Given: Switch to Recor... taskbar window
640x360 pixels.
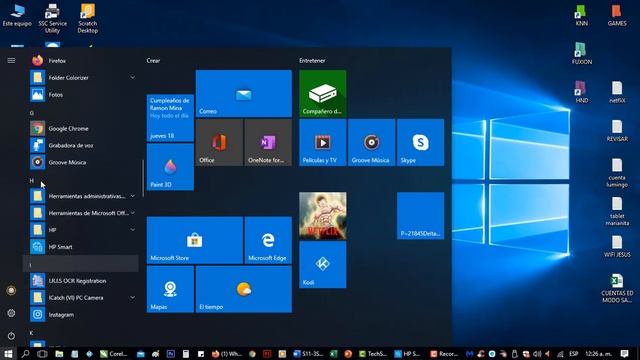Looking at the screenshot, I should pyautogui.click(x=444, y=353).
